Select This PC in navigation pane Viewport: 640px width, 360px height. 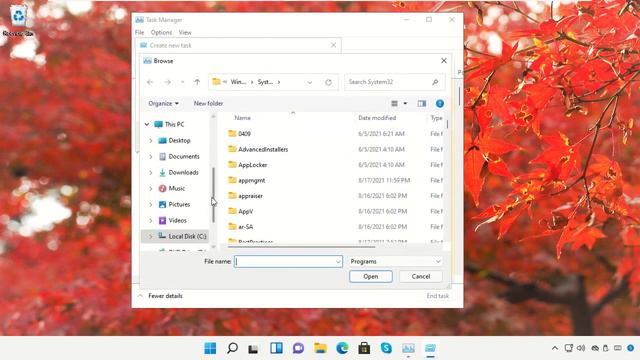(x=174, y=124)
